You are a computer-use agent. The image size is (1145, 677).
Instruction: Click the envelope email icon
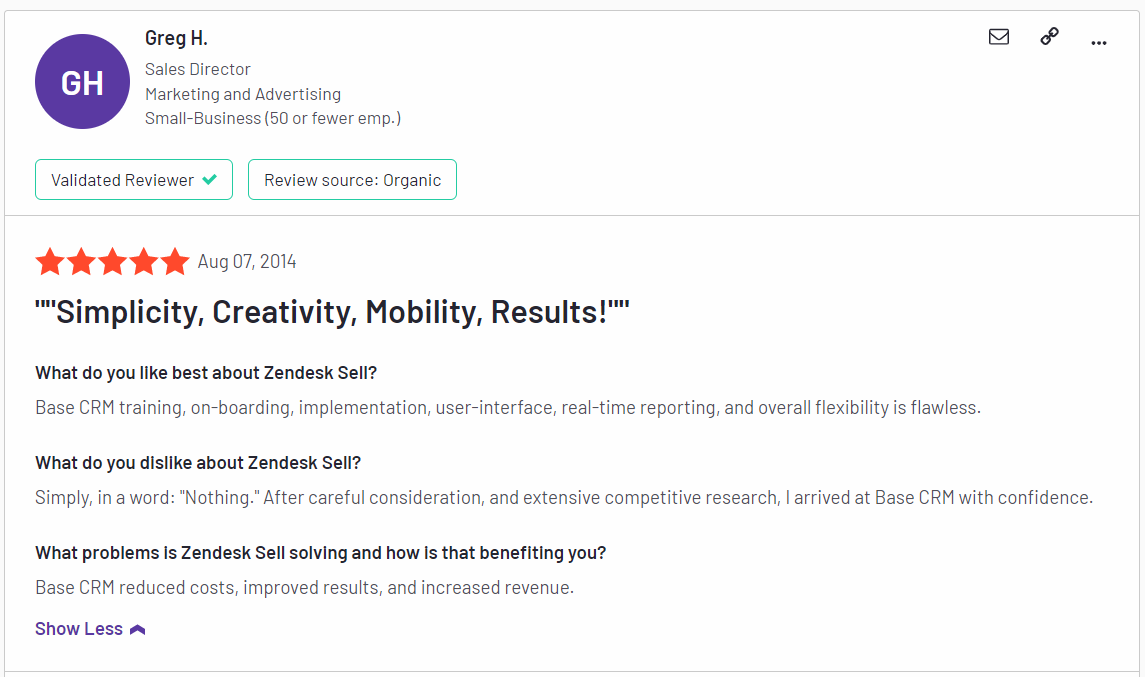pyautogui.click(x=998, y=37)
